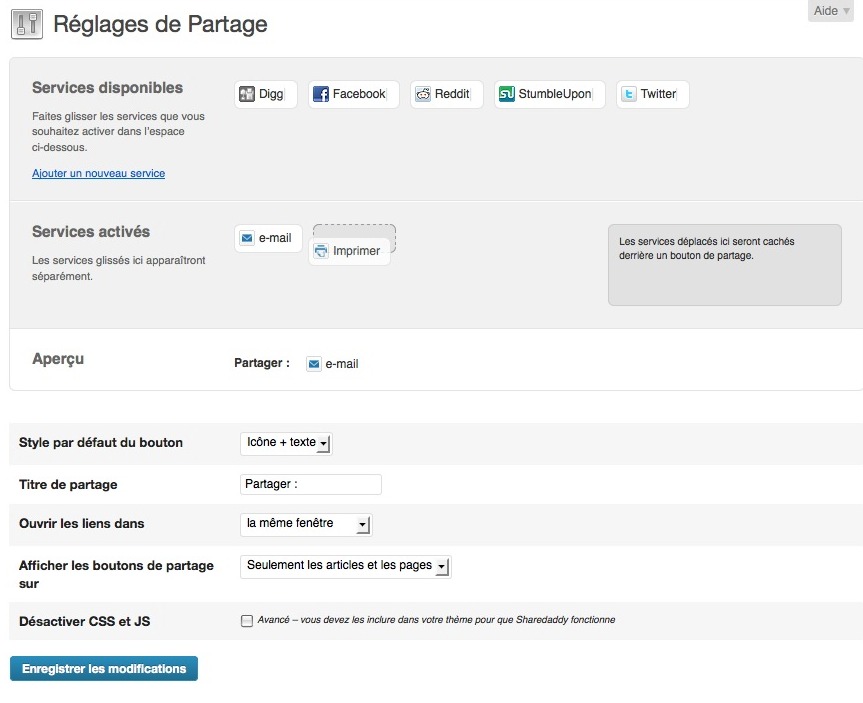Click the Digg service icon
Image resolution: width=863 pixels, height=703 pixels.
(247, 94)
